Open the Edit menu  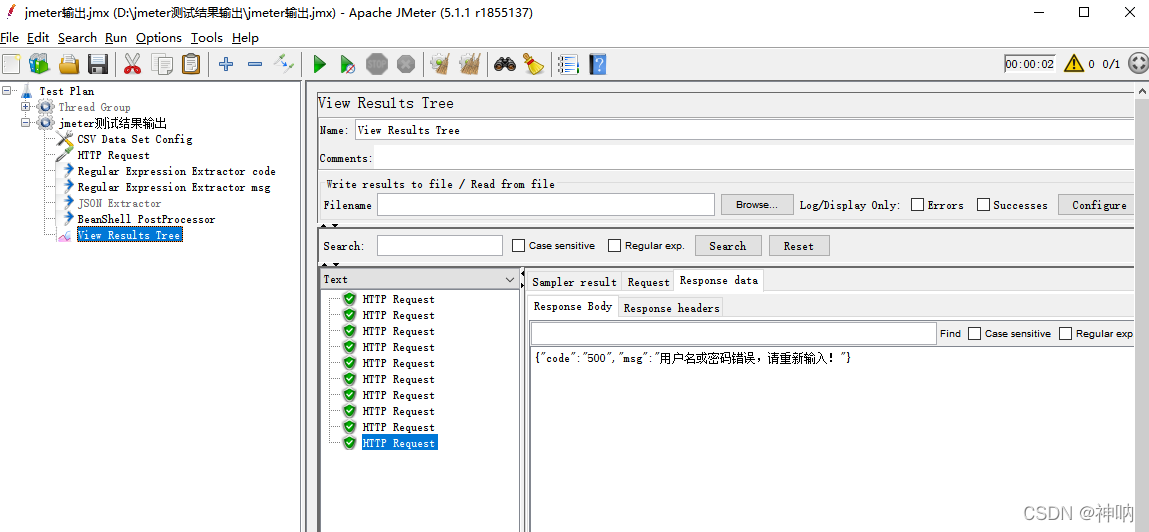[x=38, y=37]
